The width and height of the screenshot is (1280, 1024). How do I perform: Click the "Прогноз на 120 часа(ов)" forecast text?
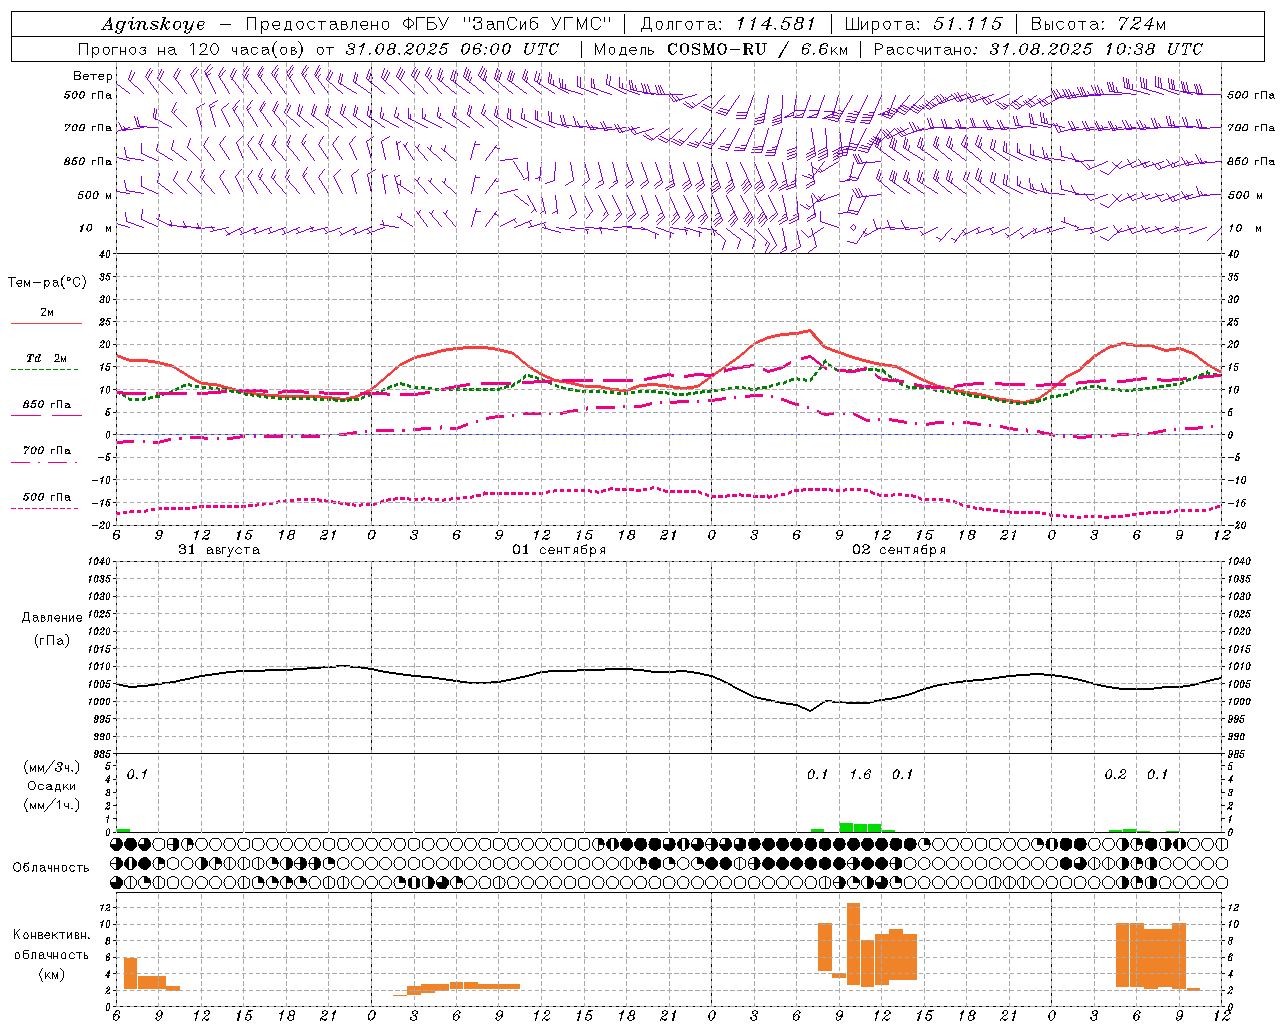pos(193,49)
